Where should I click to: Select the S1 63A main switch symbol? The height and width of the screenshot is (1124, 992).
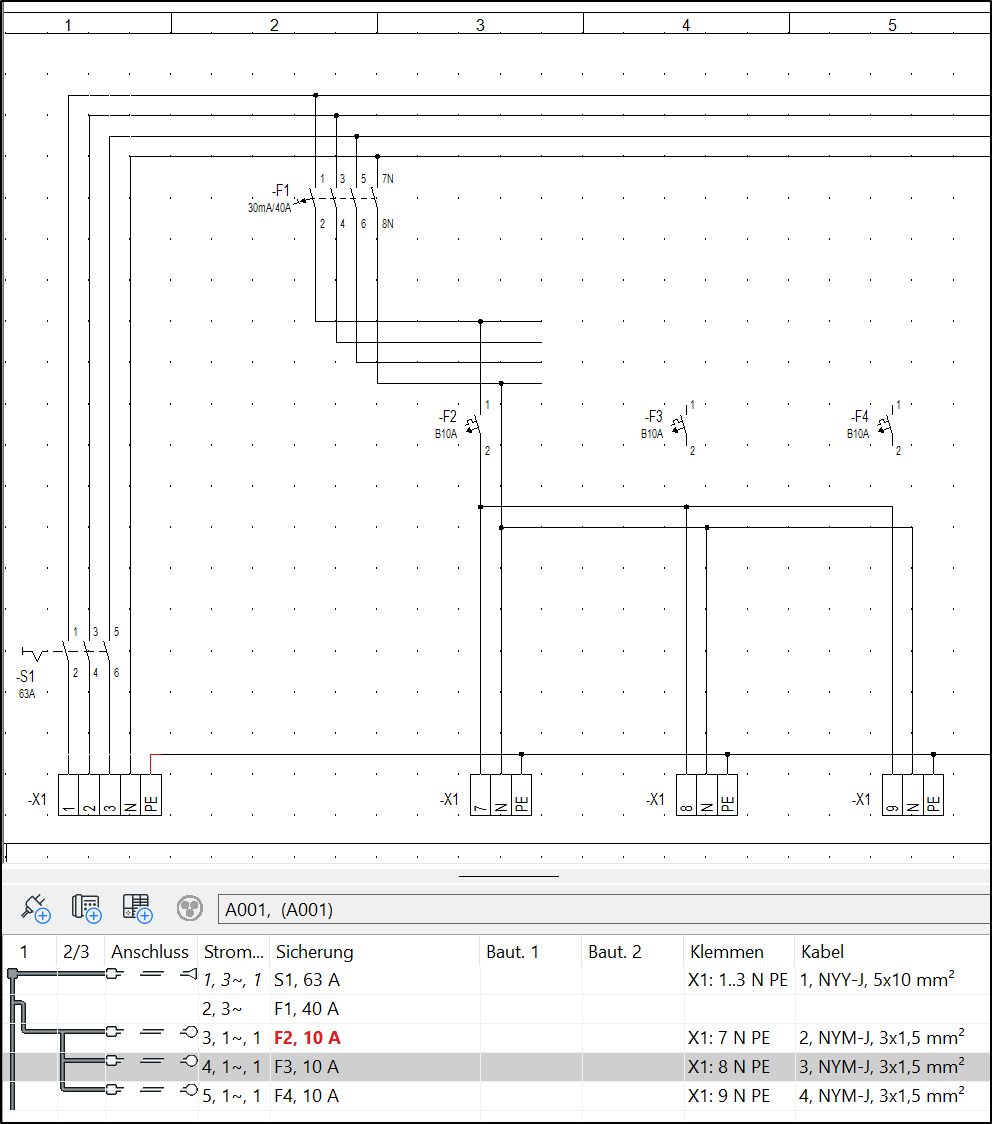[88, 654]
